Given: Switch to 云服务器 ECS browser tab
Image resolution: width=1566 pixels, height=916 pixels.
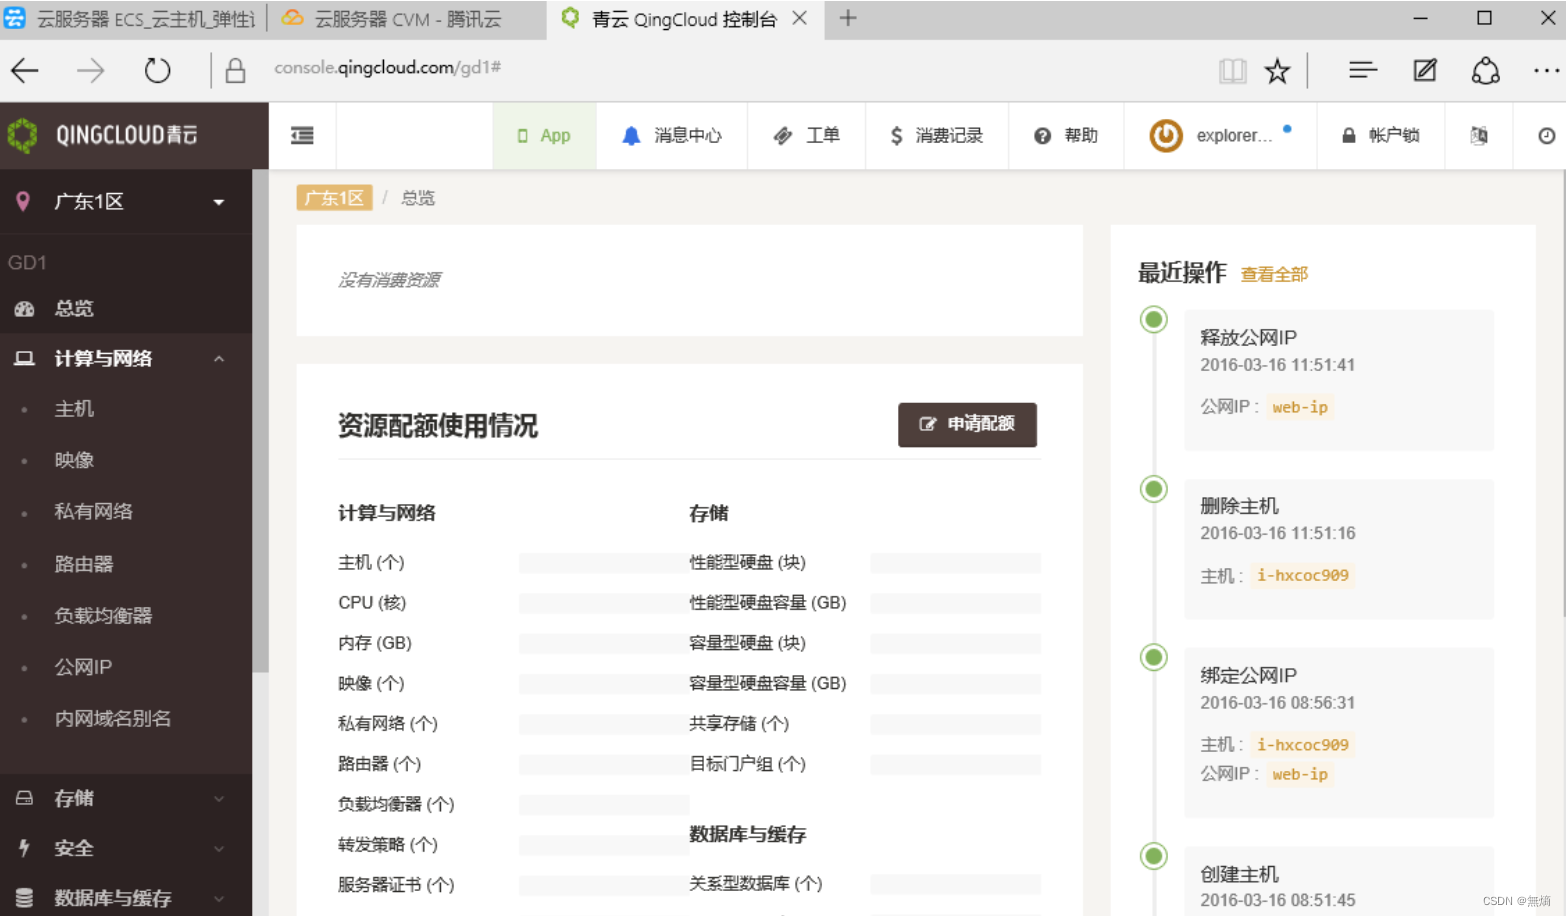Looking at the screenshot, I should pos(132,19).
